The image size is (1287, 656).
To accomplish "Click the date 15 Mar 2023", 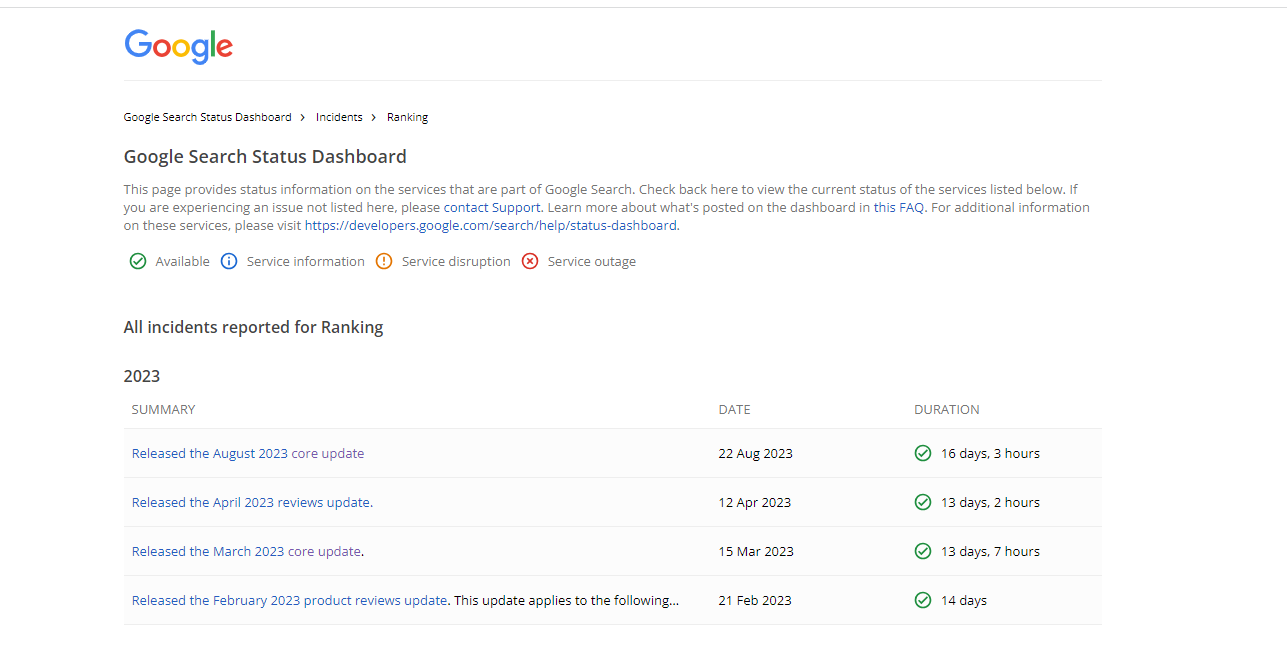I will pyautogui.click(x=756, y=551).
